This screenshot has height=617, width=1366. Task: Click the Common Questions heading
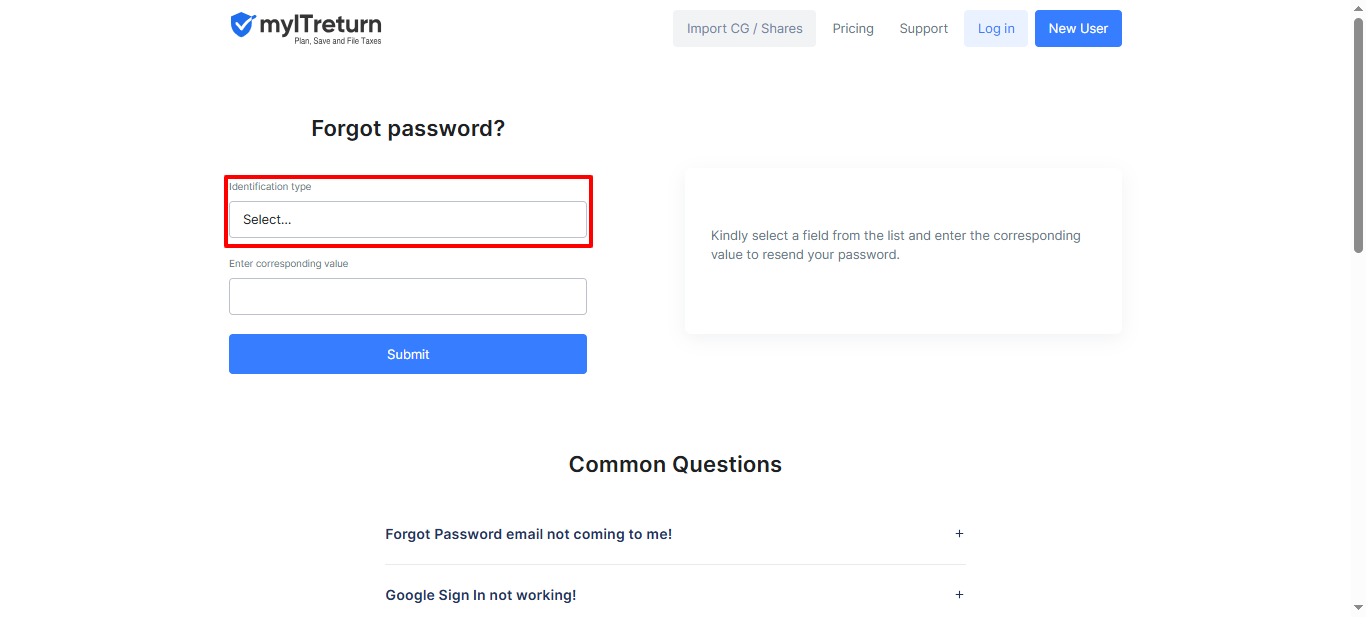(675, 464)
